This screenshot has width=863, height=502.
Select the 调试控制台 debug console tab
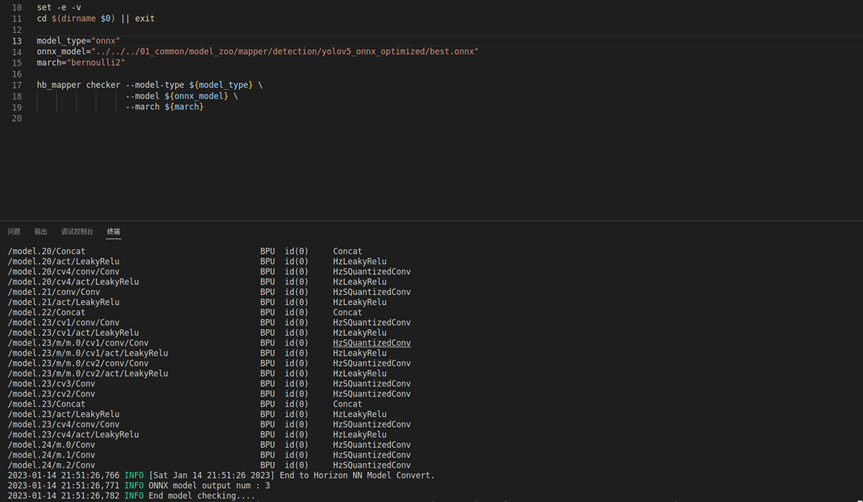point(77,231)
